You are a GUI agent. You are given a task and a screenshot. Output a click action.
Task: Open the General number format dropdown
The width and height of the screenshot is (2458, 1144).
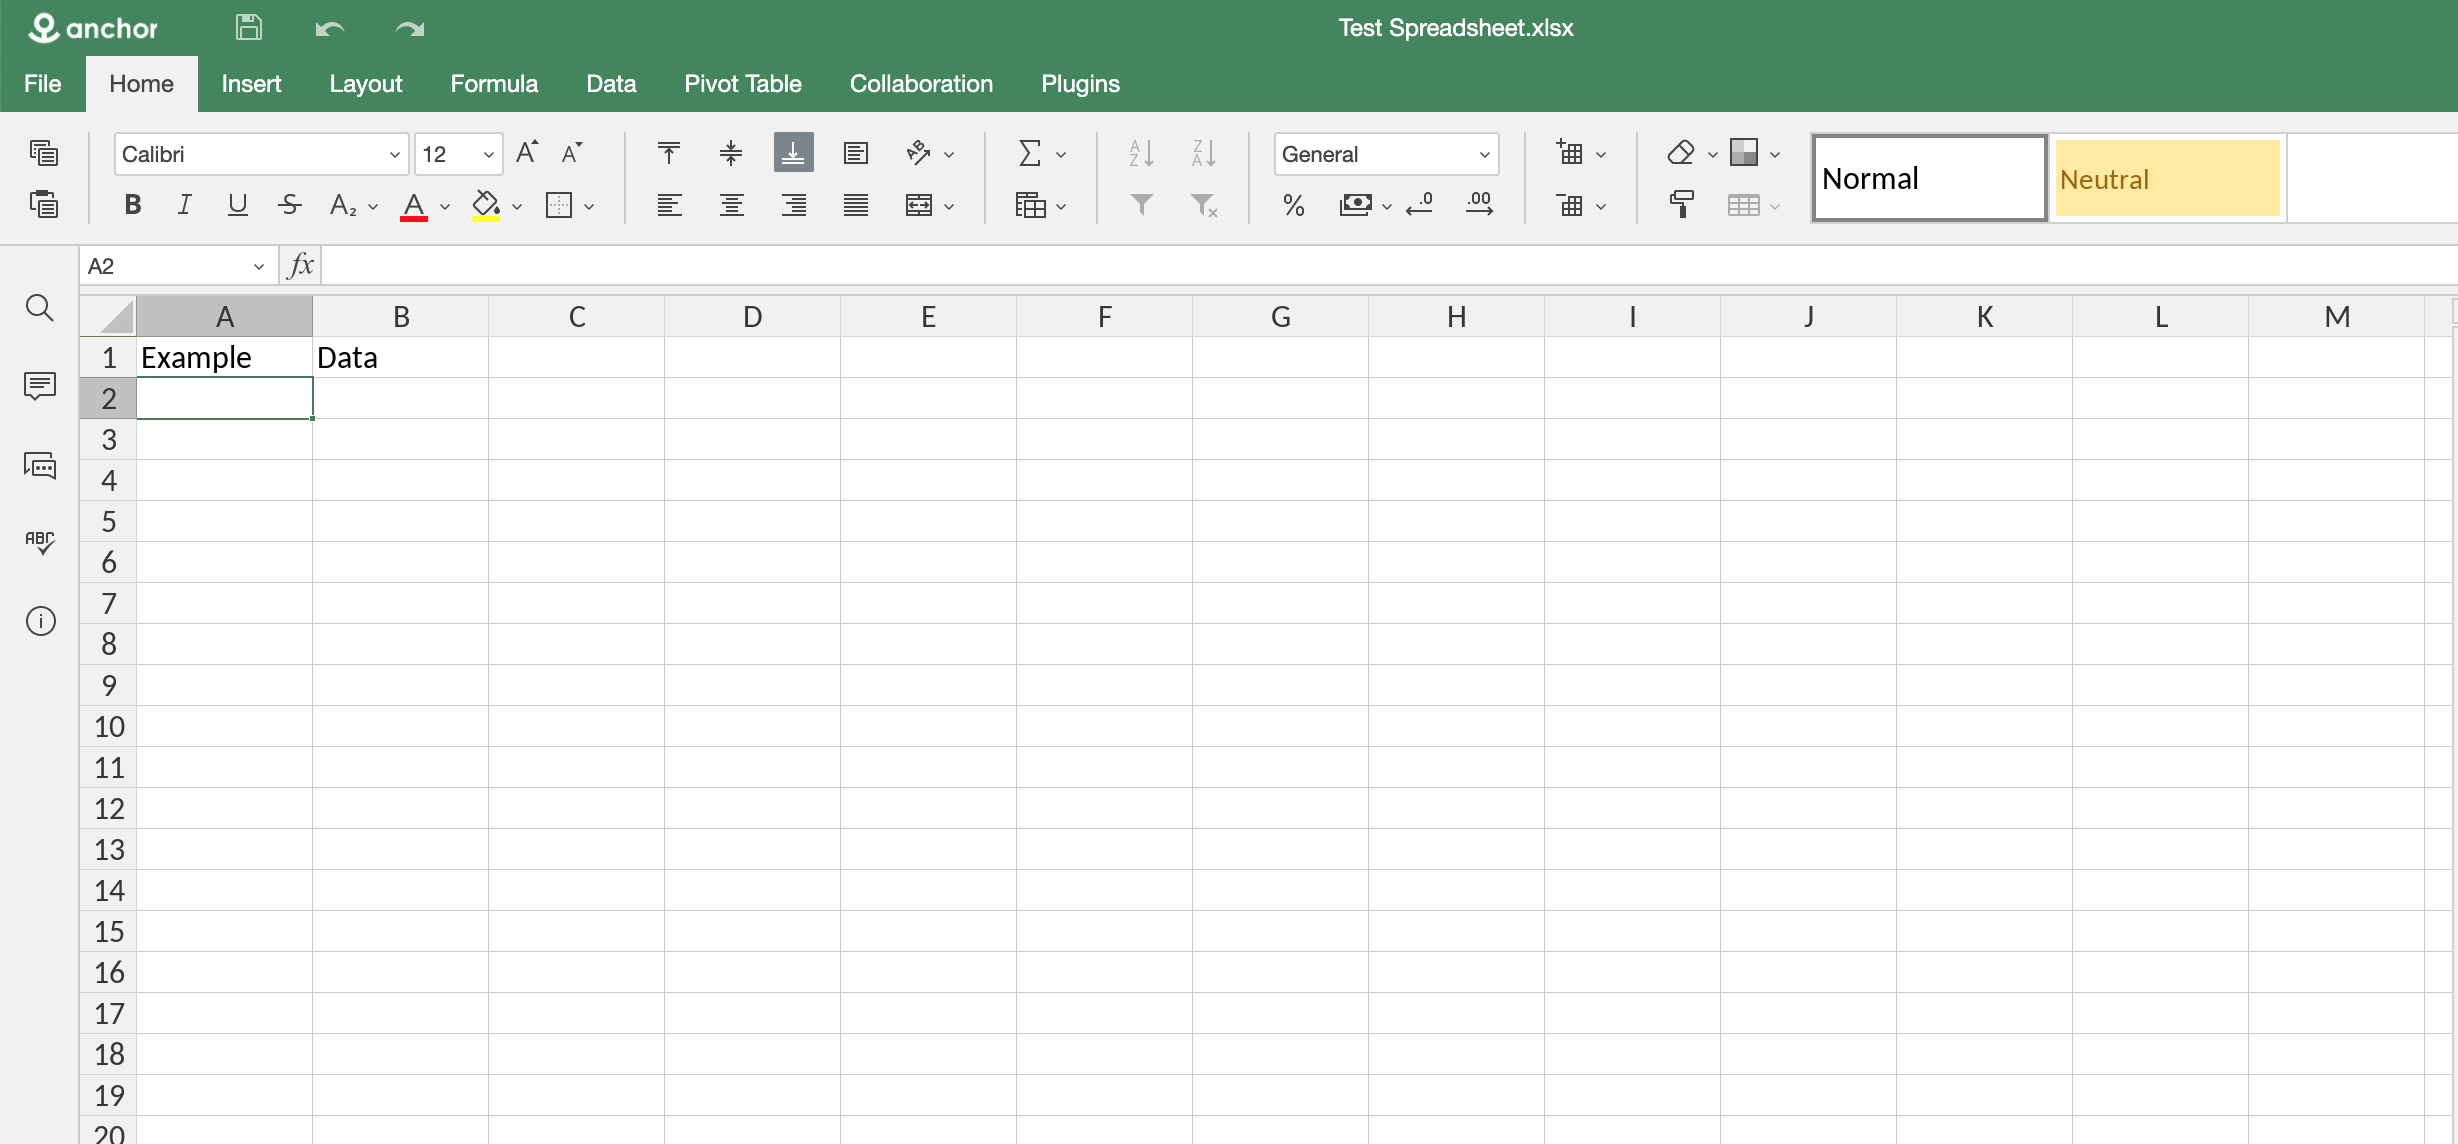coord(1484,154)
